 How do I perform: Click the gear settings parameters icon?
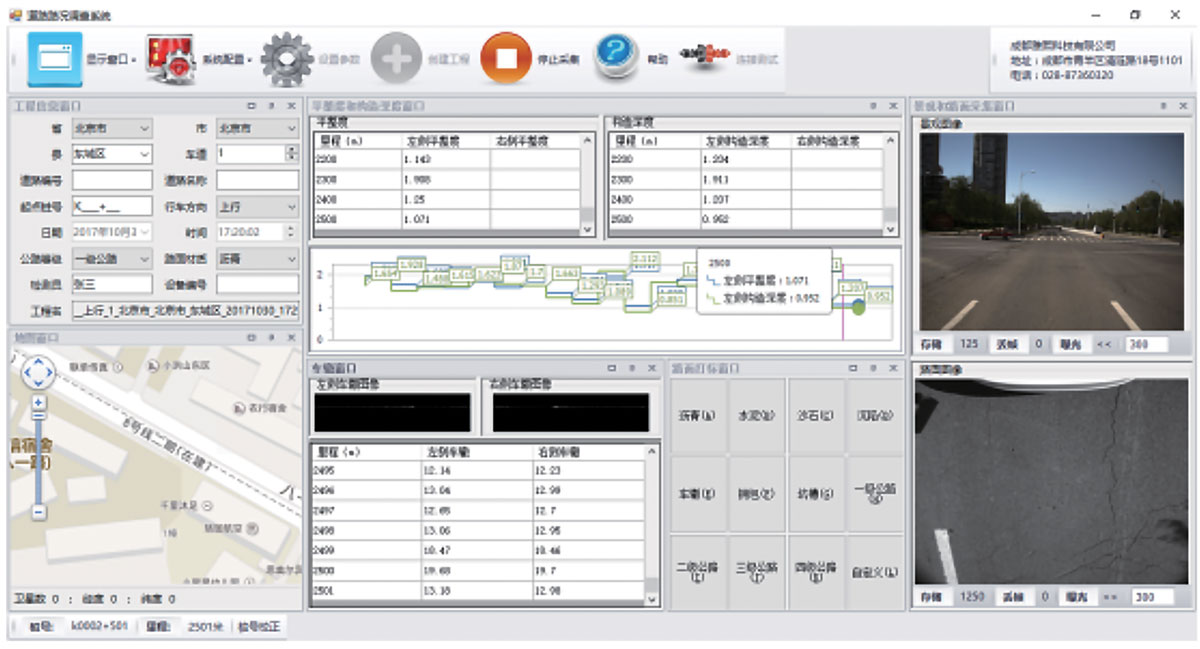(x=287, y=59)
